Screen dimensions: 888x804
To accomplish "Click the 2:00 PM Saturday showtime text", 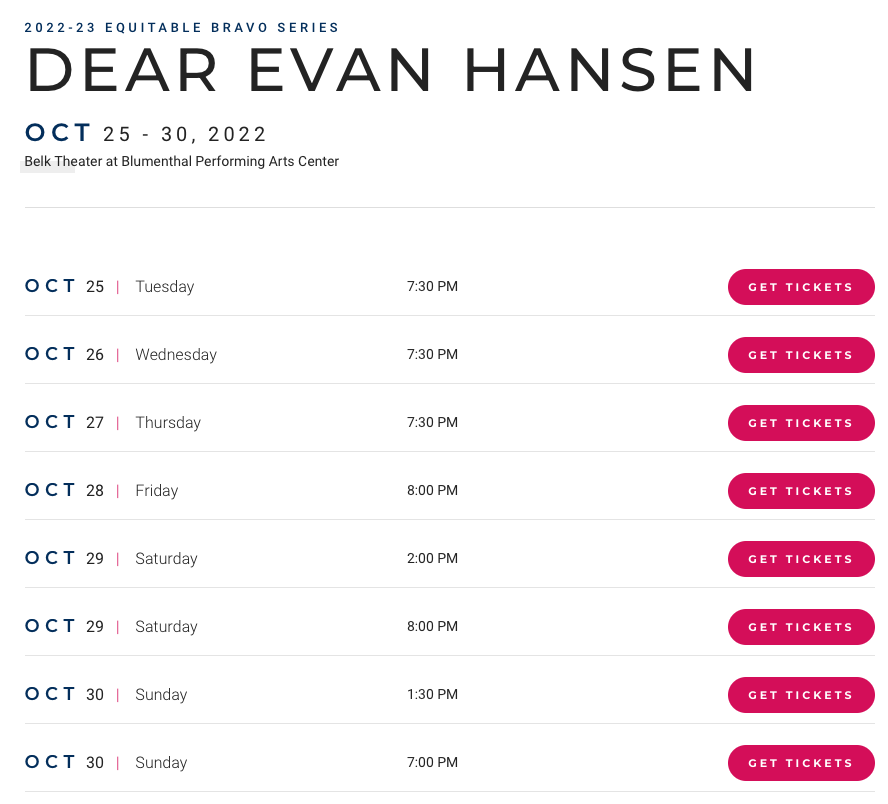I will point(432,559).
